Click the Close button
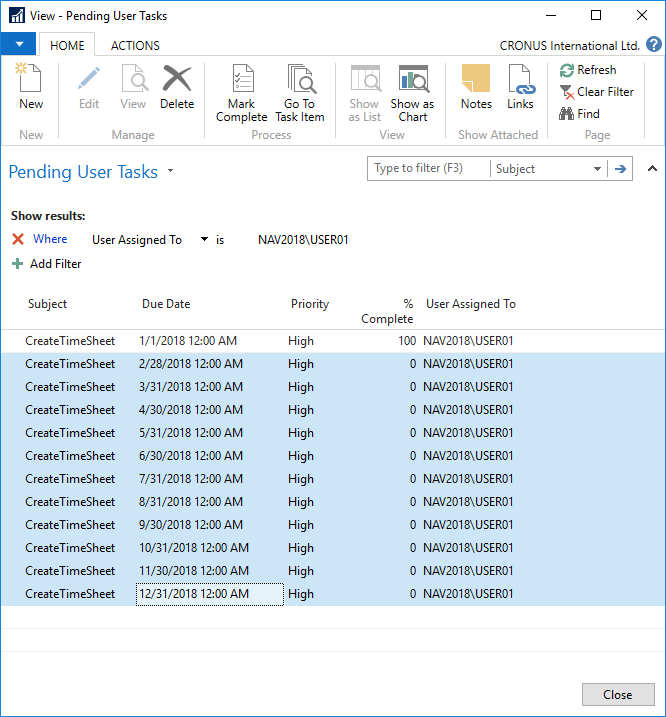 pos(618,695)
